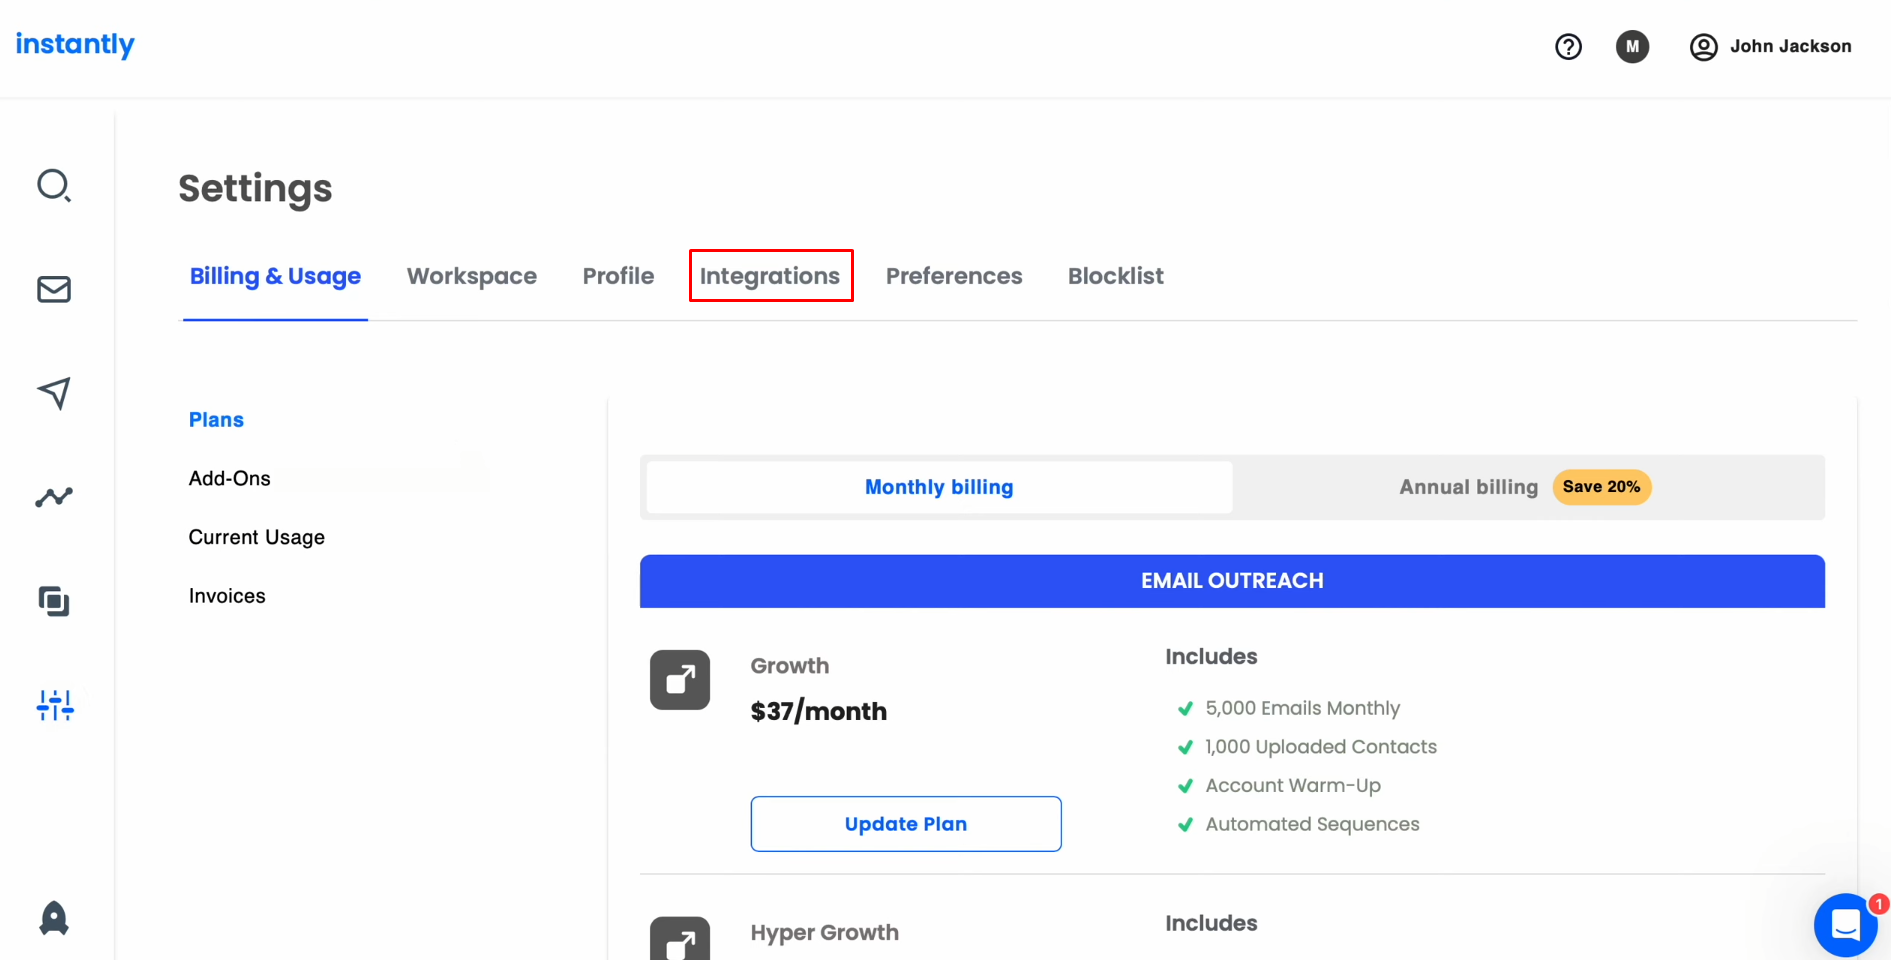Switch to Annual billing option

pos(1468,487)
